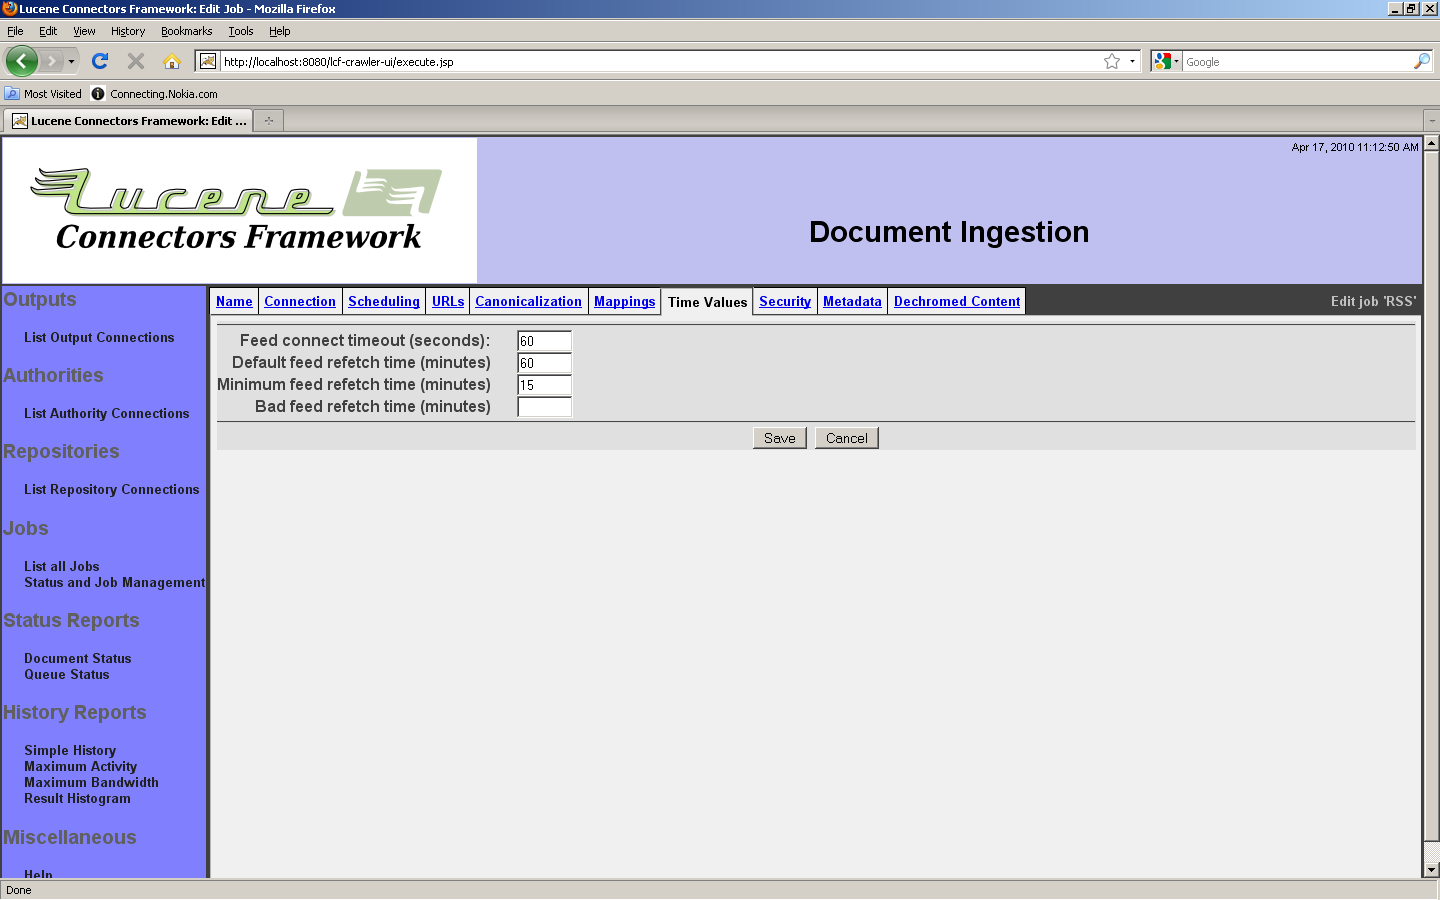1440x900 pixels.
Task: Go to the Home page icon
Action: (172, 61)
